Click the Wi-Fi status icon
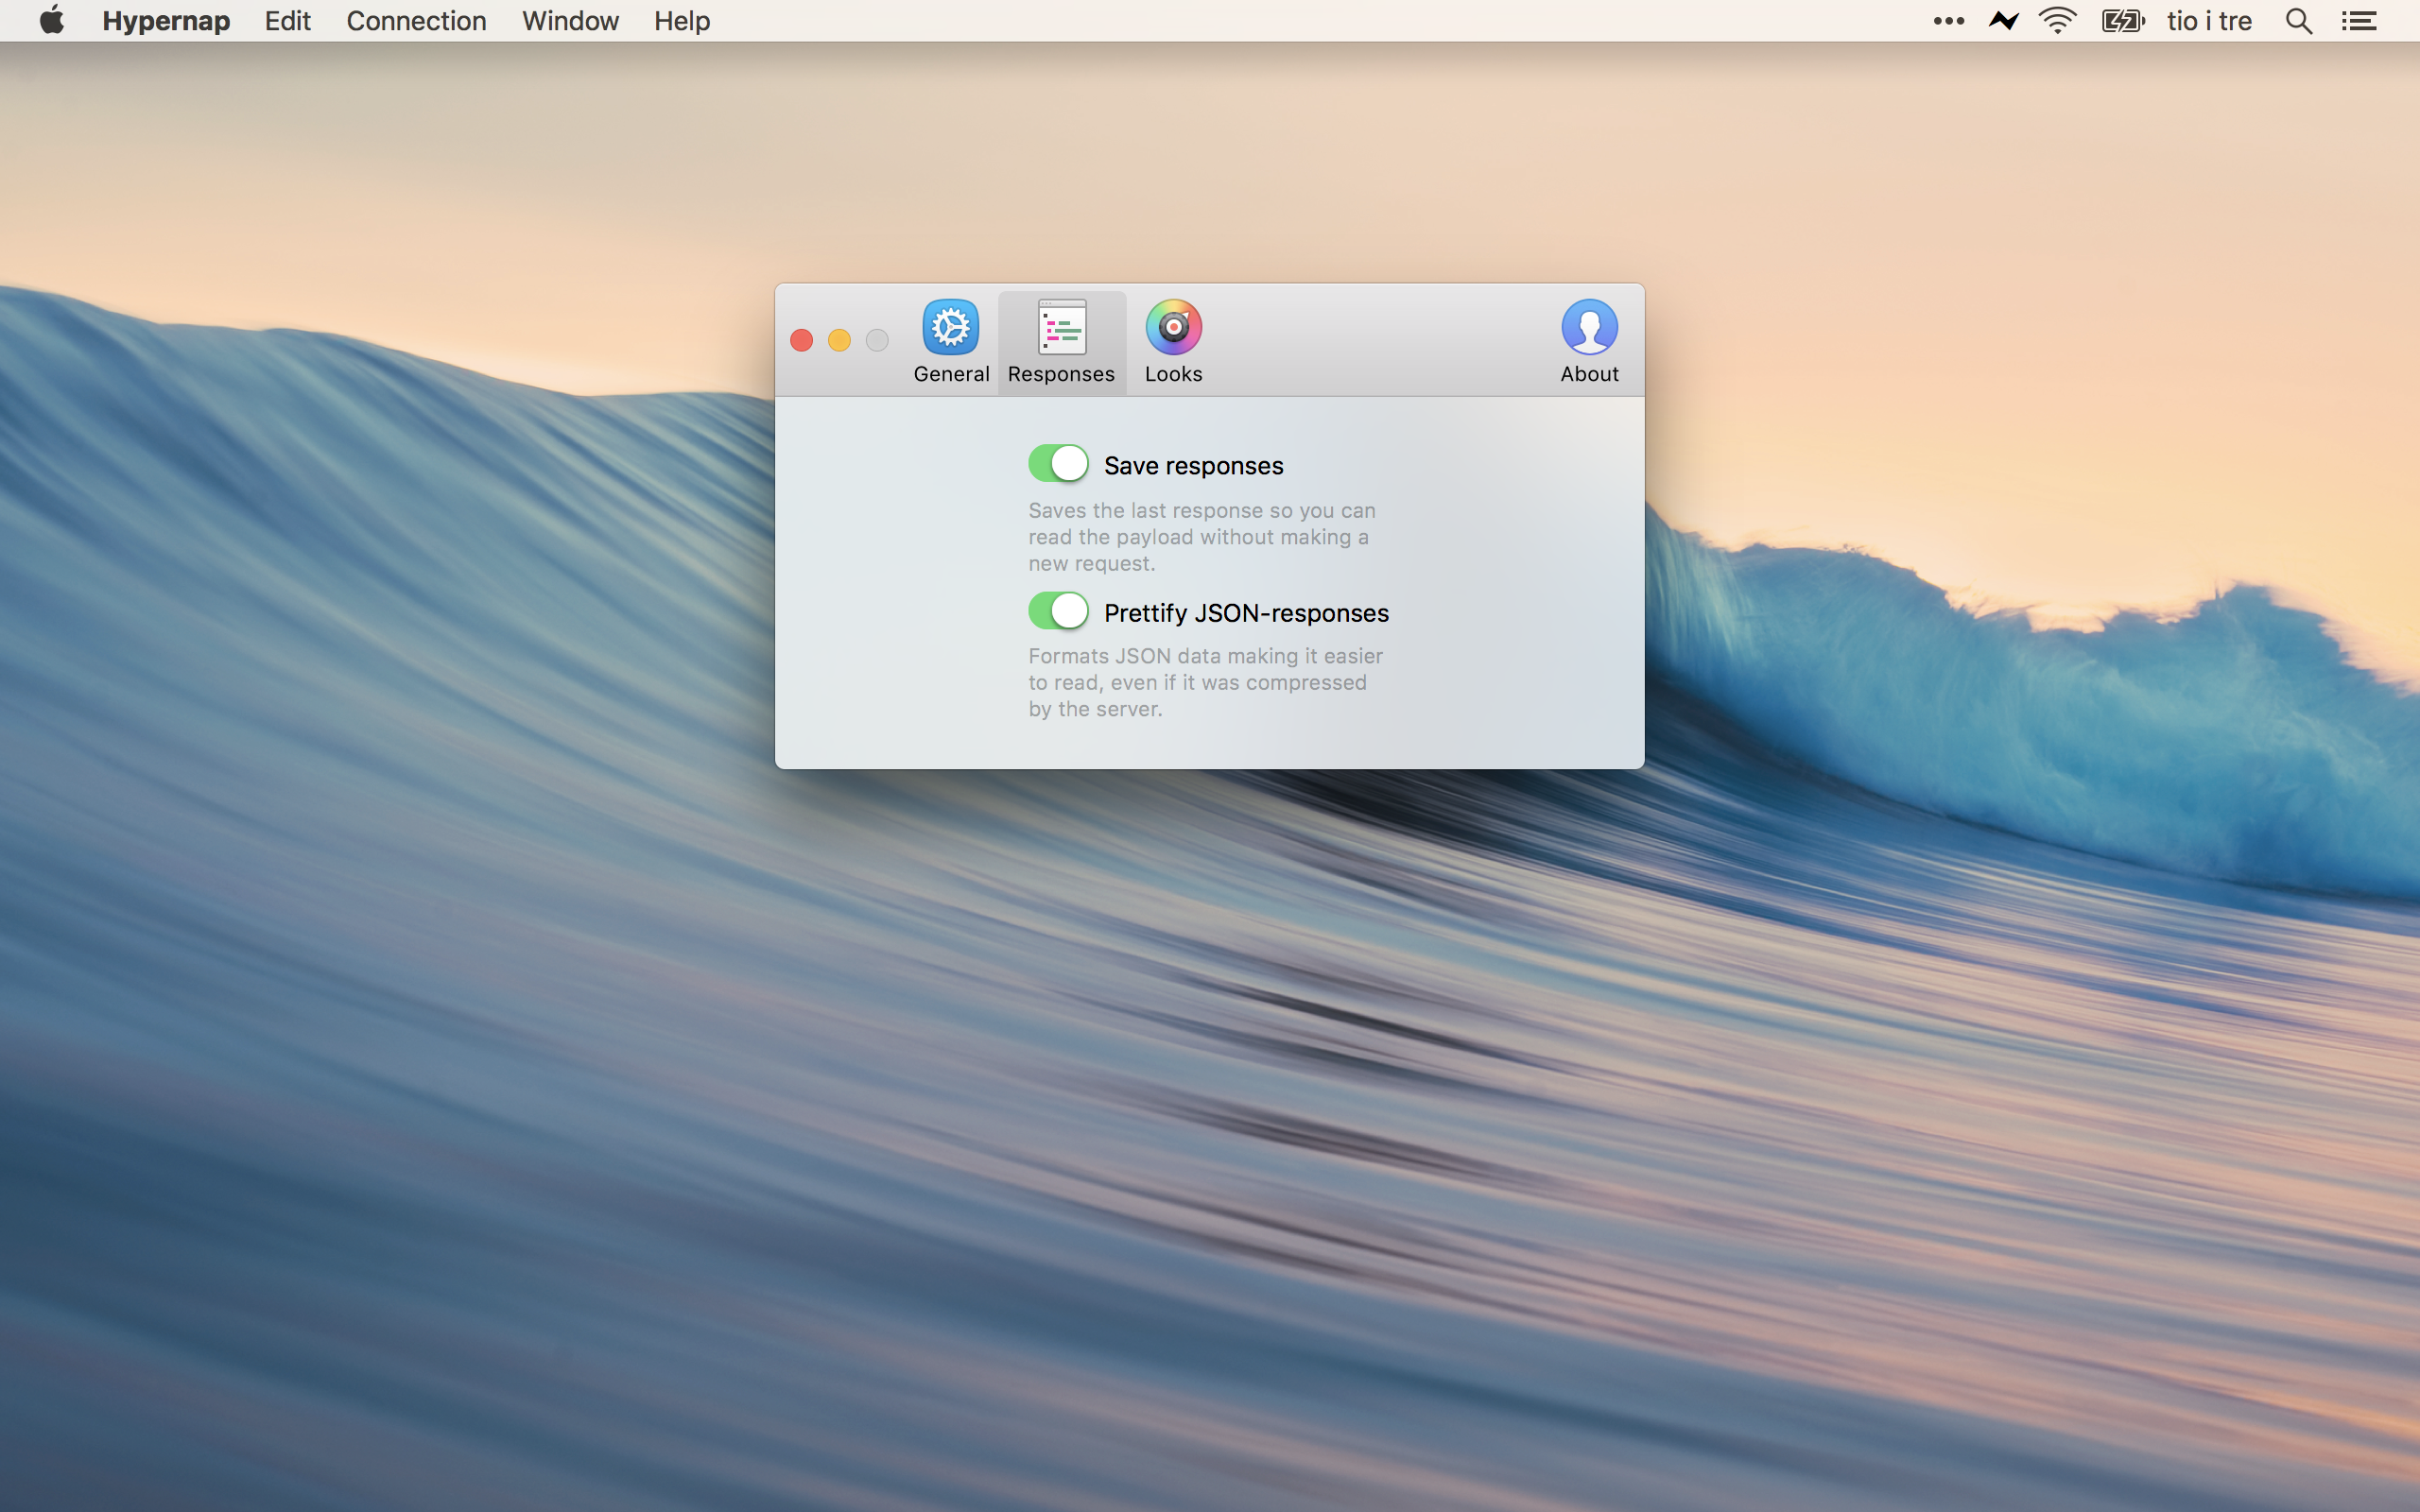2420x1512 pixels. [x=2057, y=21]
